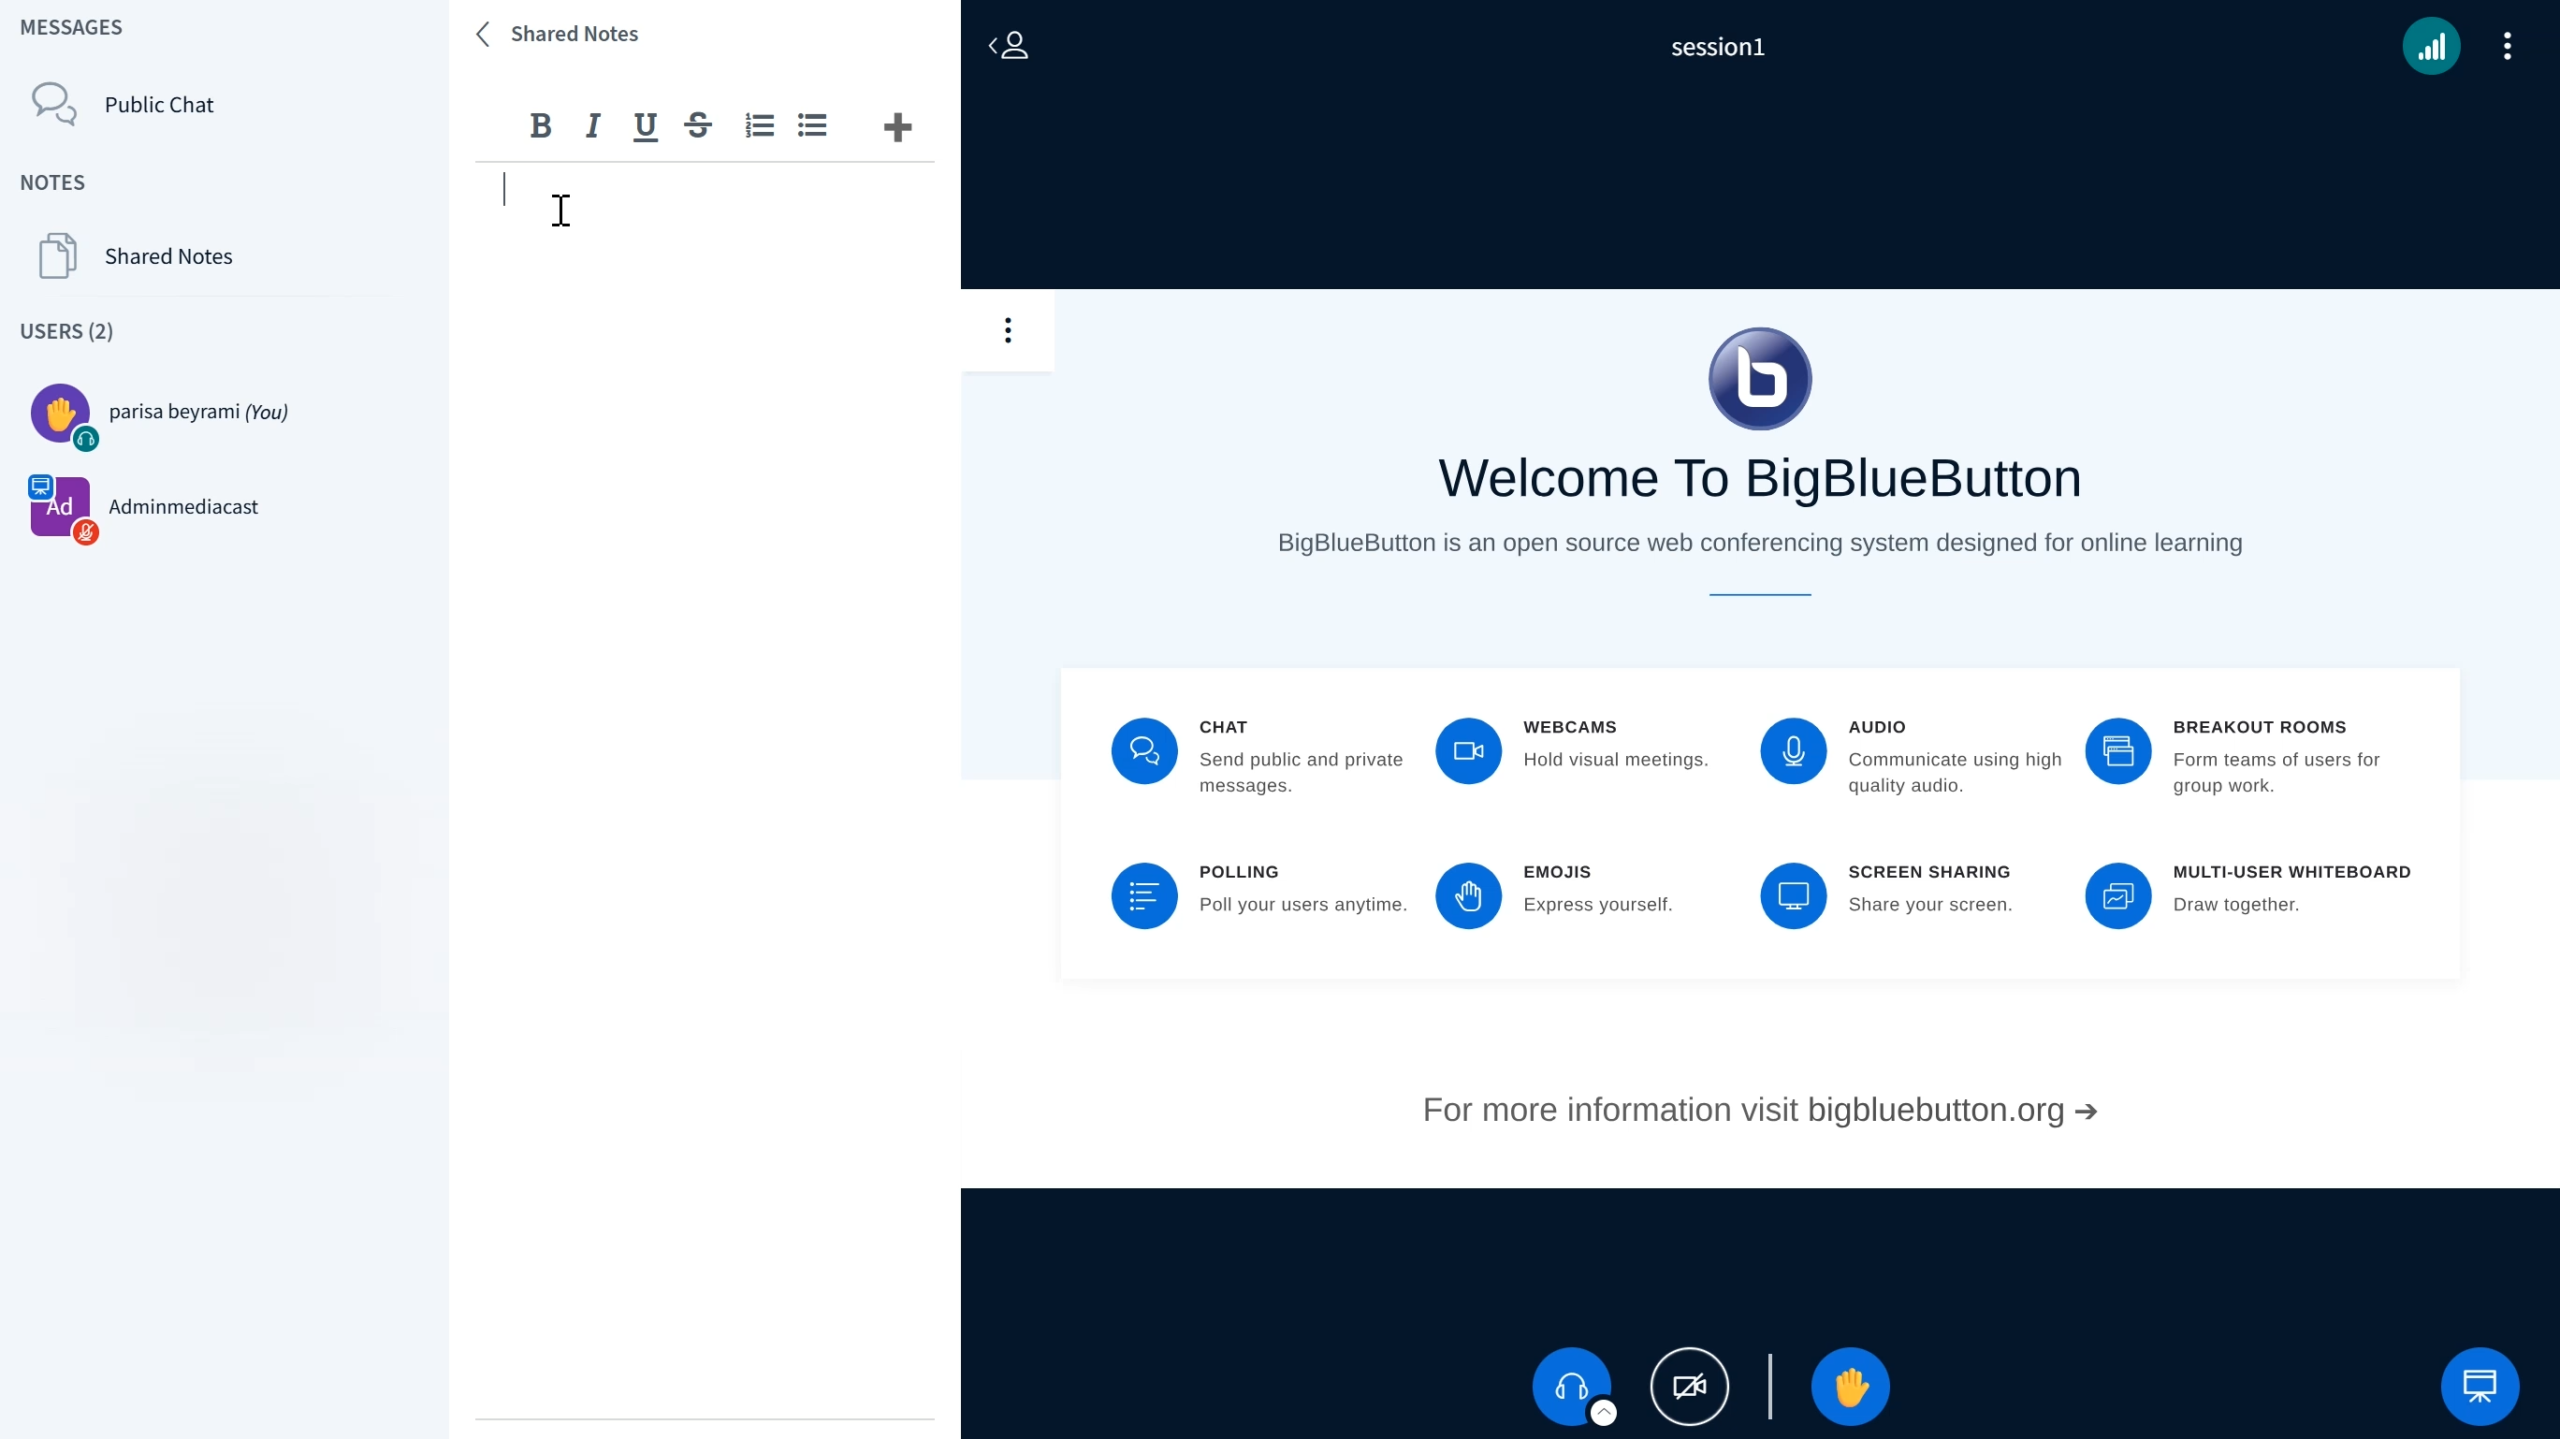Insert an ordered numbered list
The image size is (2560, 1439).
click(759, 126)
